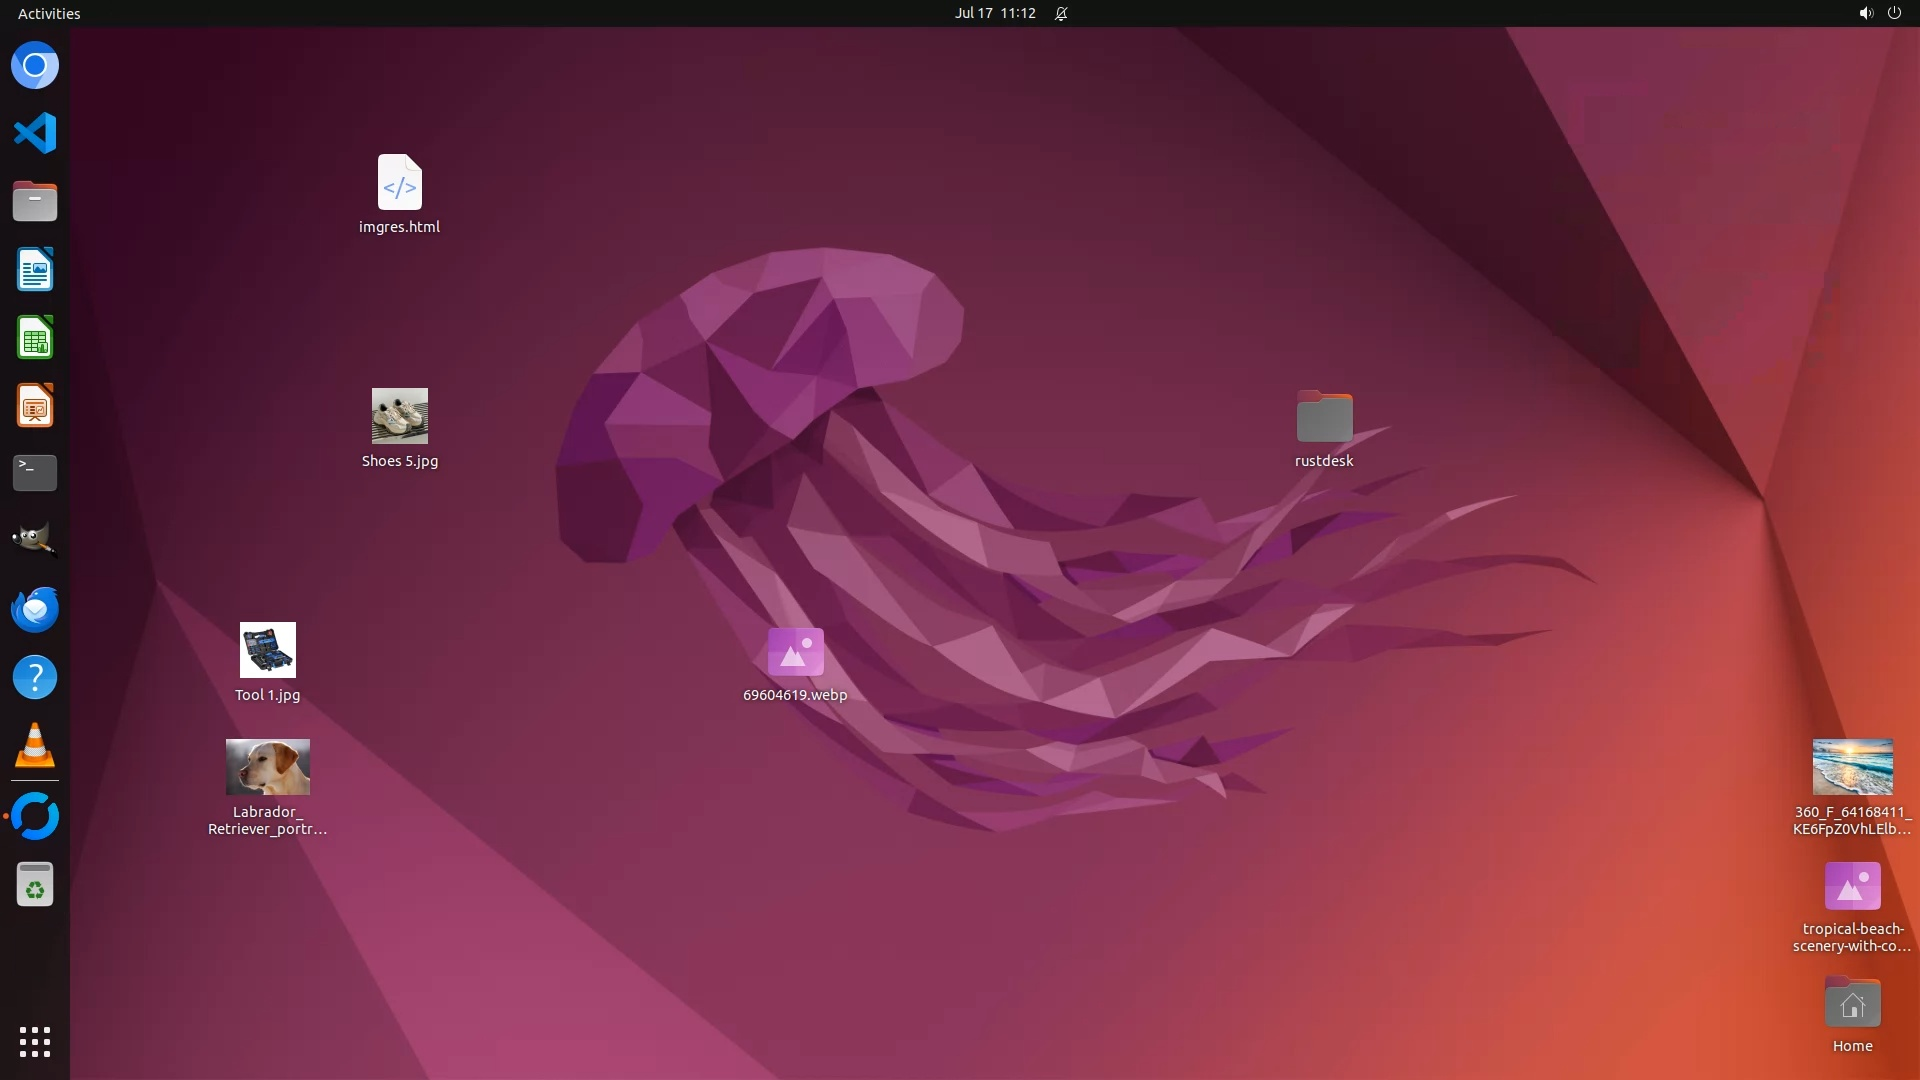Screen dimensions: 1920x1080
Task: Select the Shoes 5.jpg thumbnail
Action: tap(400, 416)
